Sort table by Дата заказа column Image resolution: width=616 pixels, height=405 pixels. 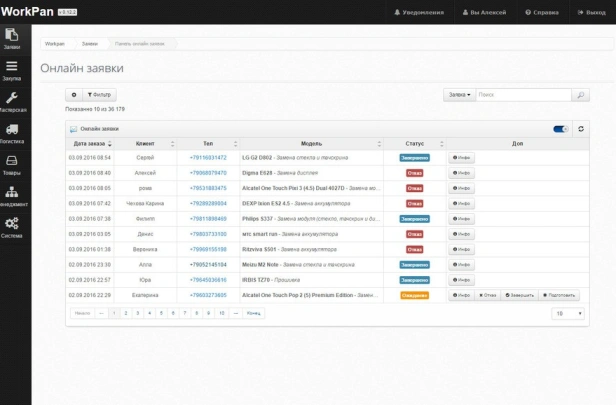tap(90, 144)
